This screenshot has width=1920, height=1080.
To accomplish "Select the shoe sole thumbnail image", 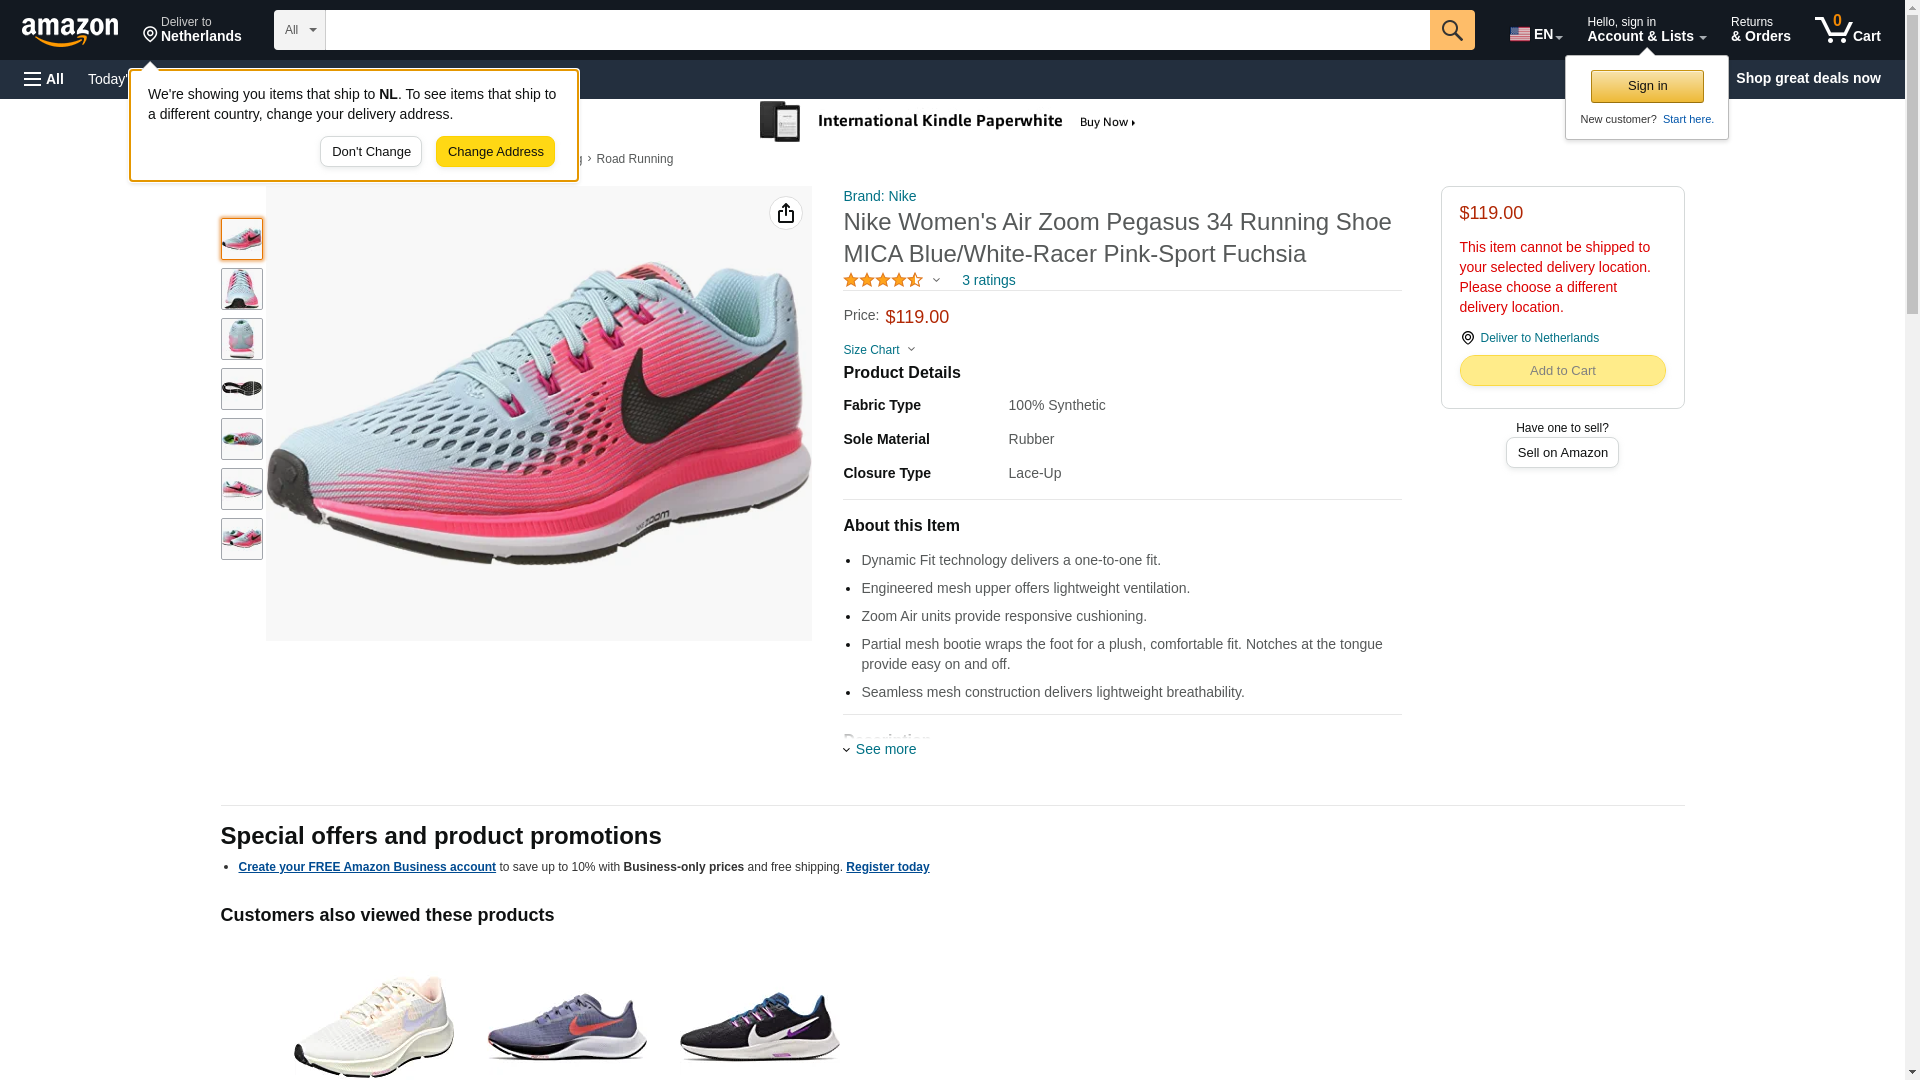I will pyautogui.click(x=242, y=389).
